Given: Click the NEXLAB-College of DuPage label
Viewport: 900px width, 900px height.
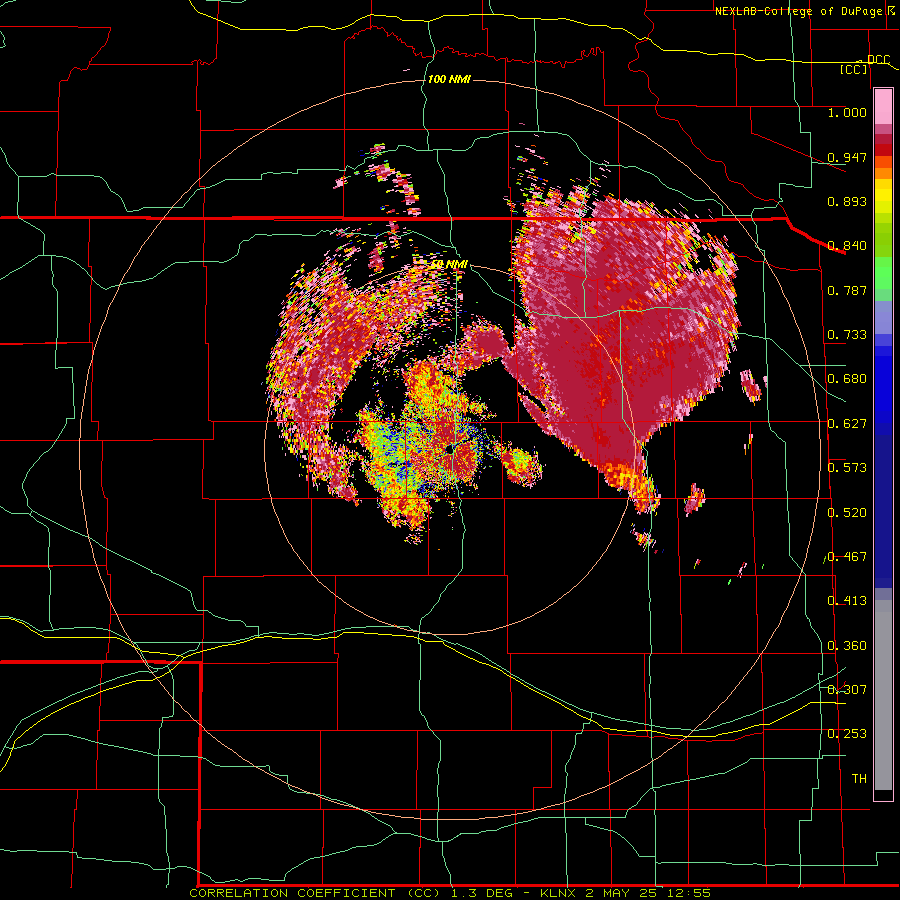Looking at the screenshot, I should (799, 11).
